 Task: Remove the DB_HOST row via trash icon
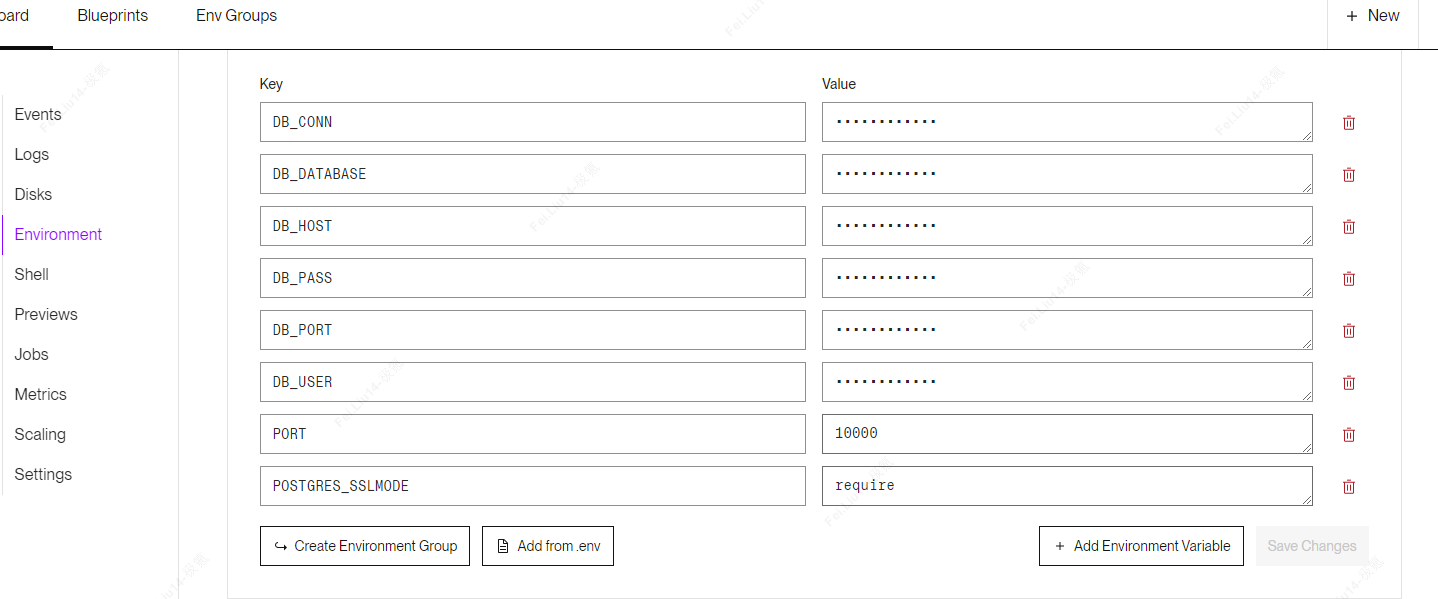1349,226
